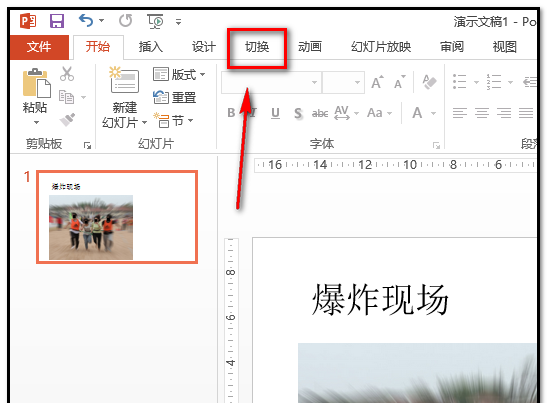Open the 幻灯片放映 (Slide Show) tab
Image resolution: width=547 pixels, height=403 pixels.
[381, 46]
